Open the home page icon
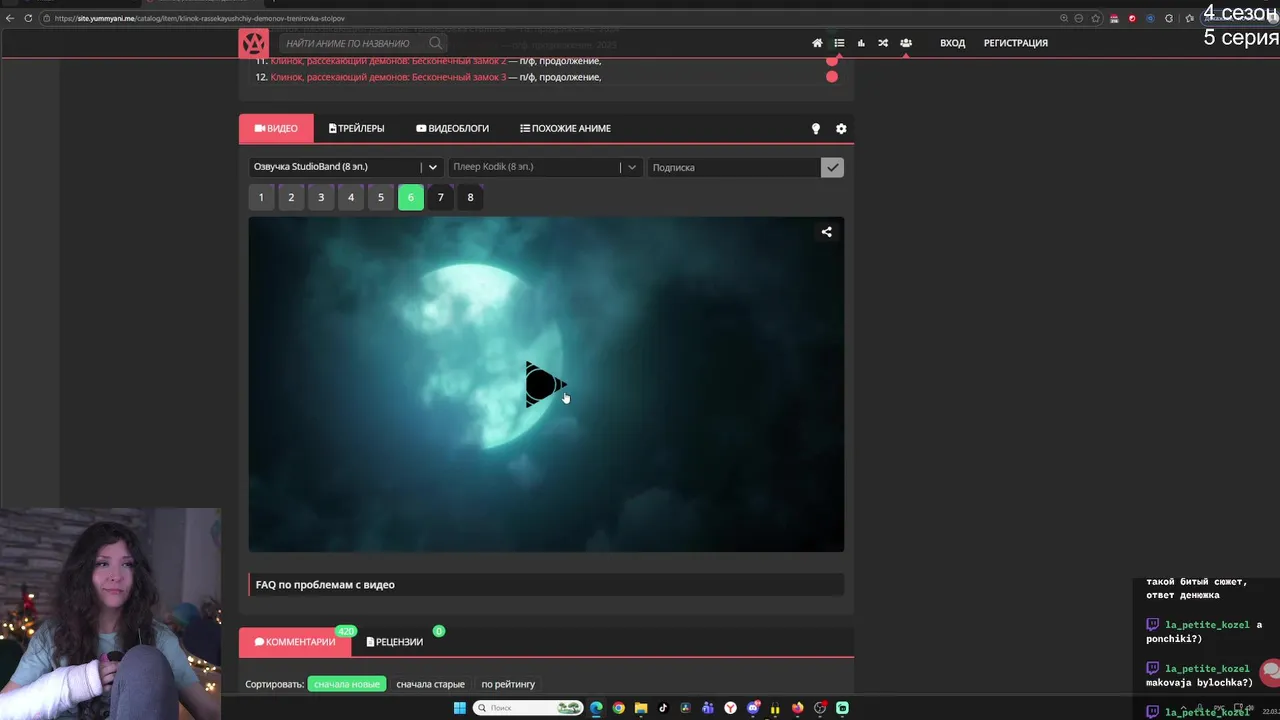The image size is (1280, 720). point(817,43)
